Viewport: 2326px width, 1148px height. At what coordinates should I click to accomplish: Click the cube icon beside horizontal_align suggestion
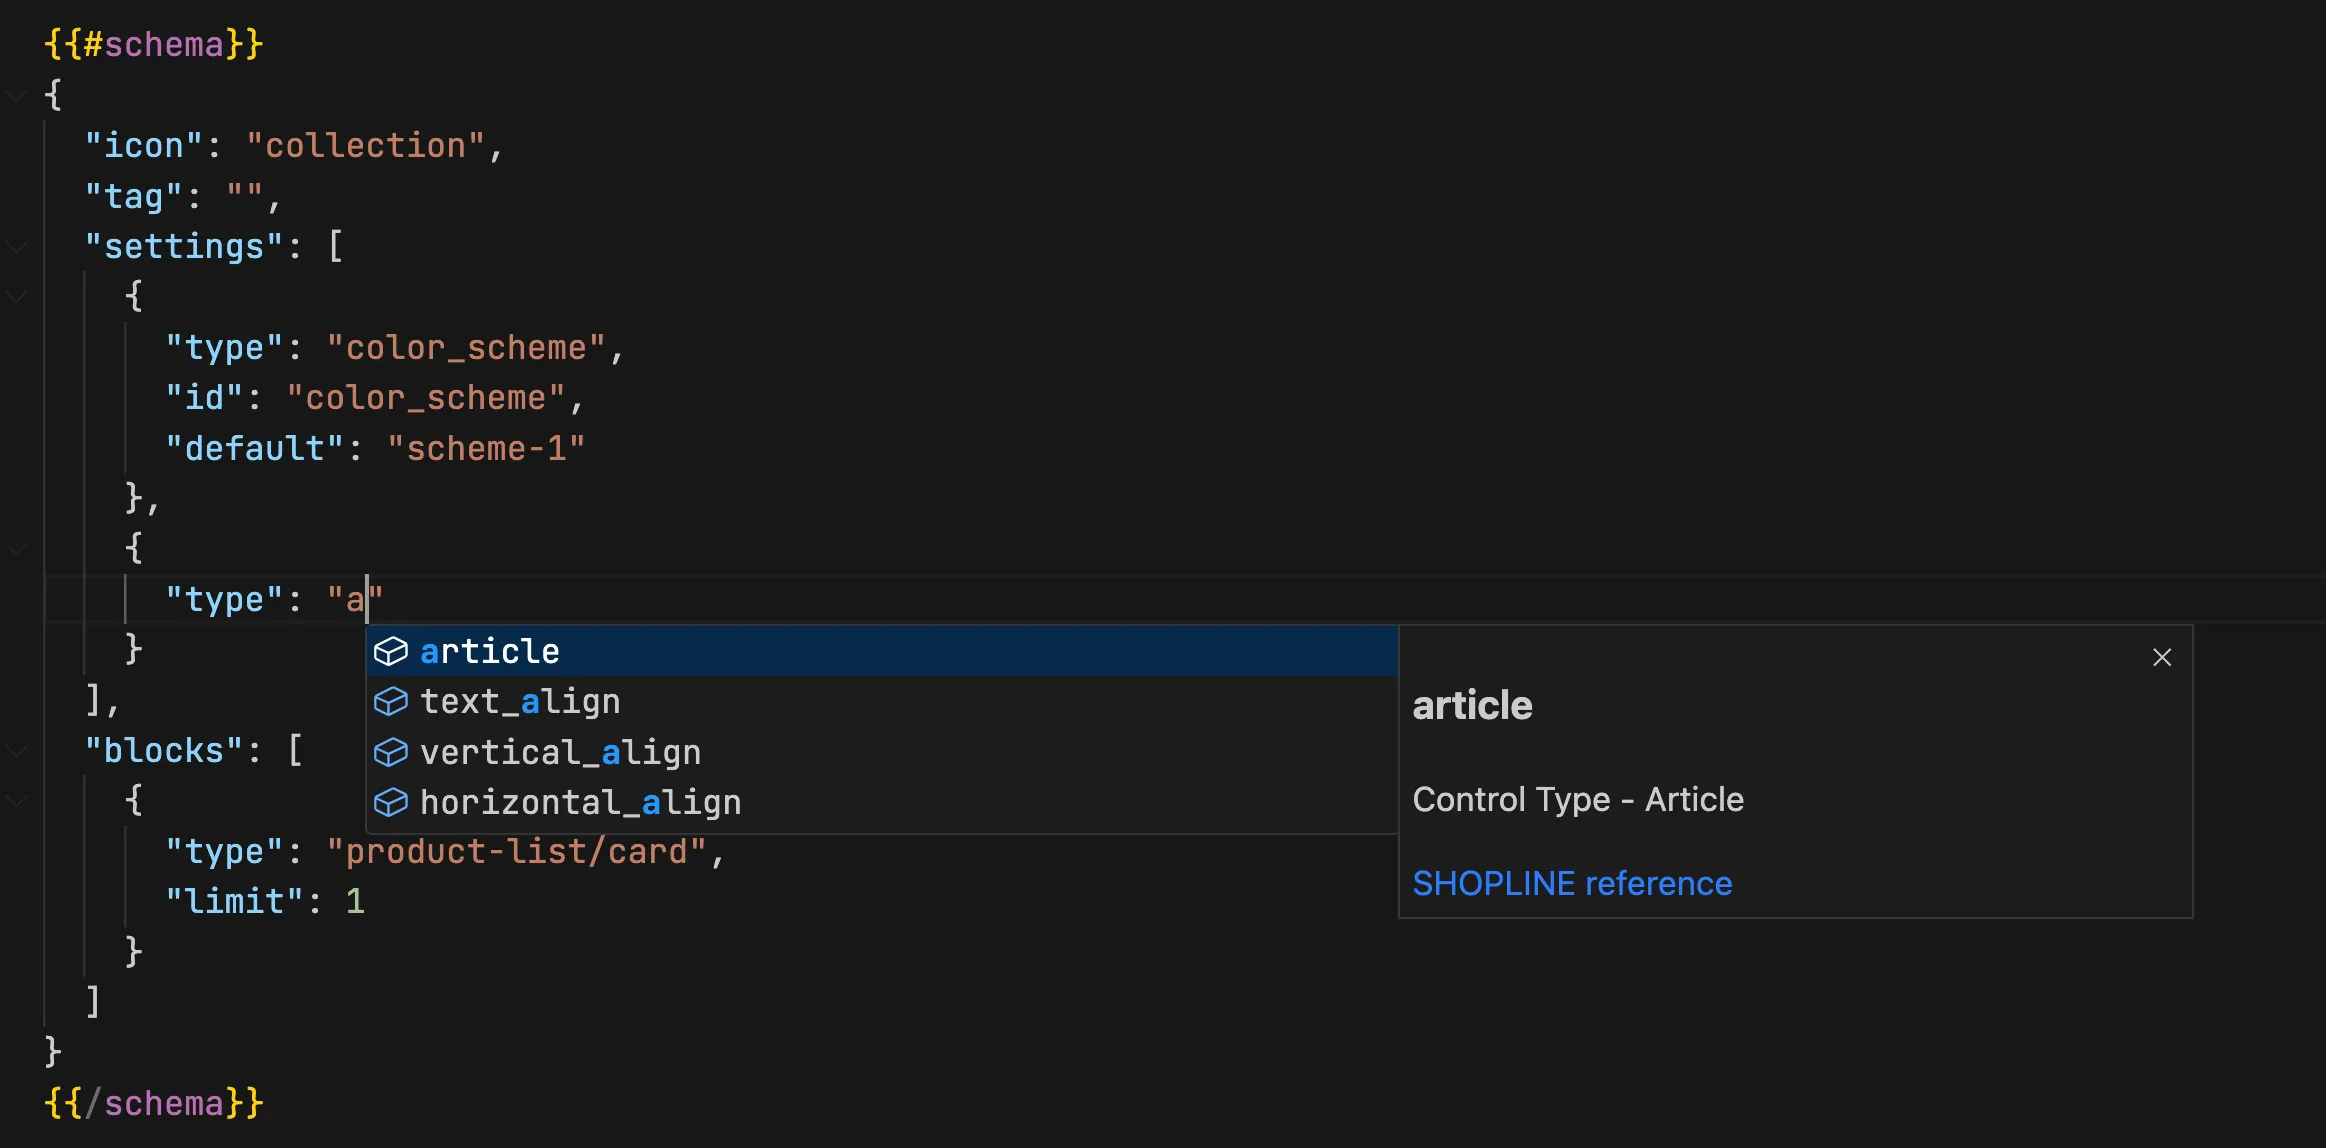pos(390,802)
